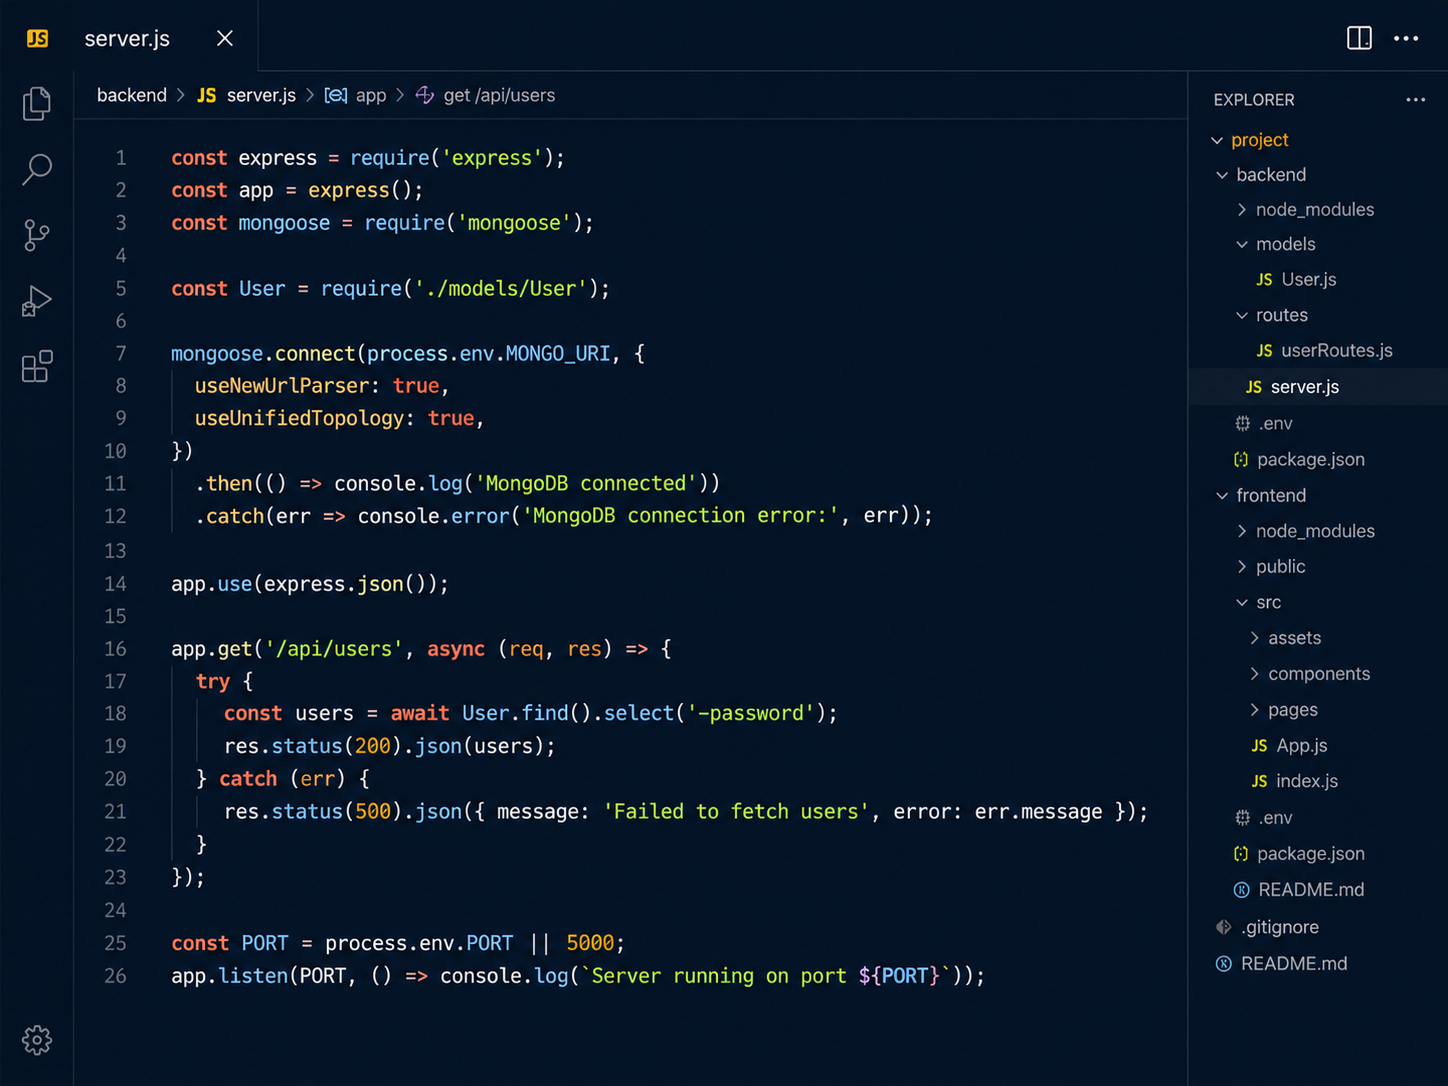The height and width of the screenshot is (1086, 1448).
Task: Click function symbol icon before get /api/users
Action: pyautogui.click(x=425, y=95)
